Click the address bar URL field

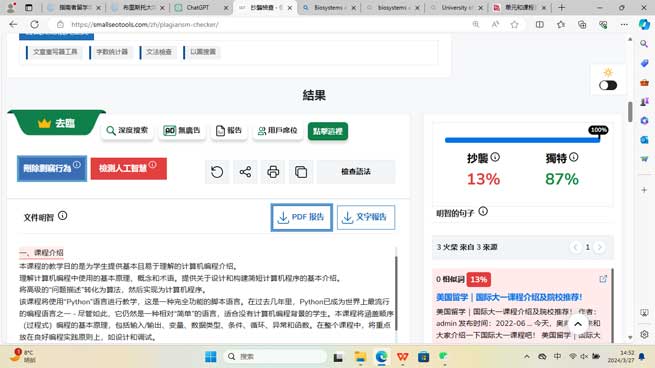[x=267, y=25]
